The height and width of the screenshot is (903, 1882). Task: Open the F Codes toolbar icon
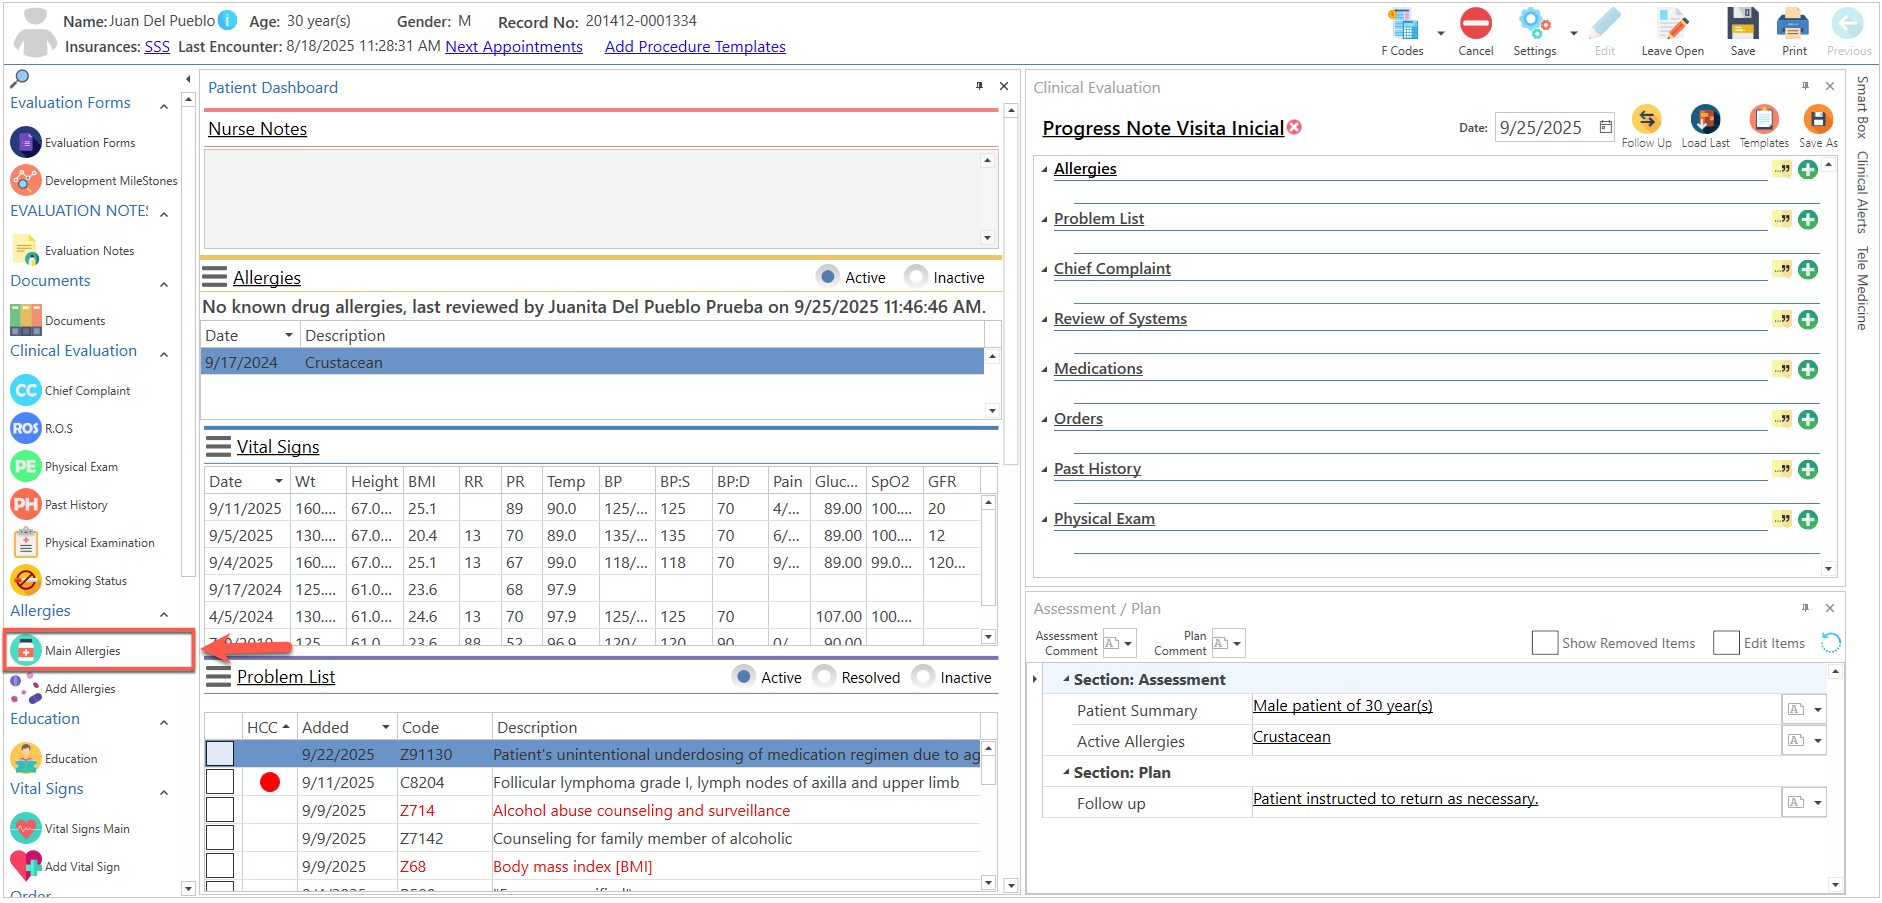[1403, 25]
